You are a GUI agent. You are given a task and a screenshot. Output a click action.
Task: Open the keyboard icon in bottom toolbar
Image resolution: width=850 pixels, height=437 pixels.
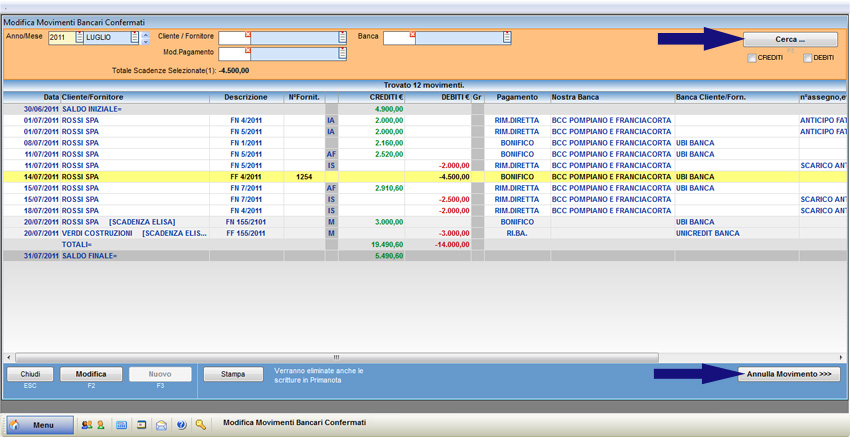[122, 425]
